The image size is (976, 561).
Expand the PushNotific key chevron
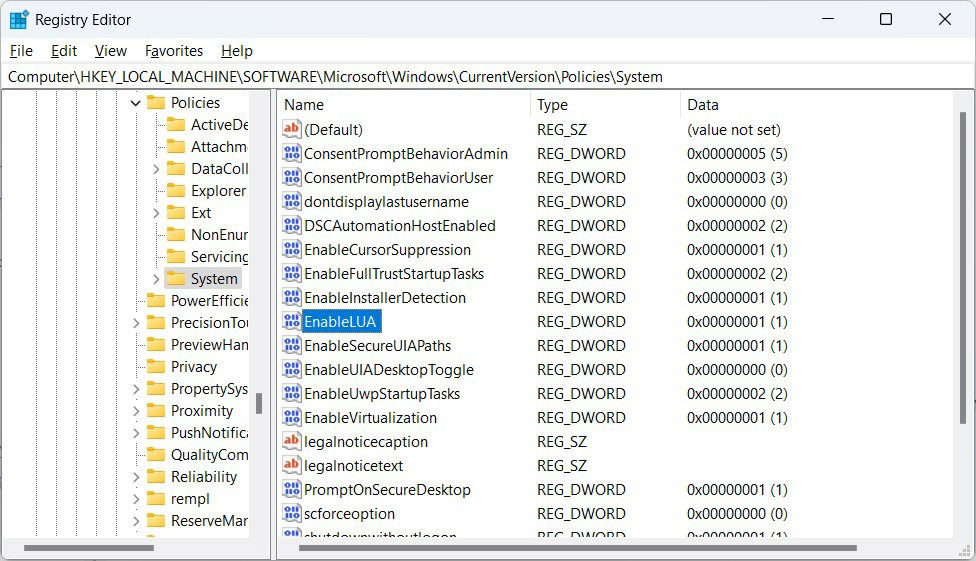136,433
